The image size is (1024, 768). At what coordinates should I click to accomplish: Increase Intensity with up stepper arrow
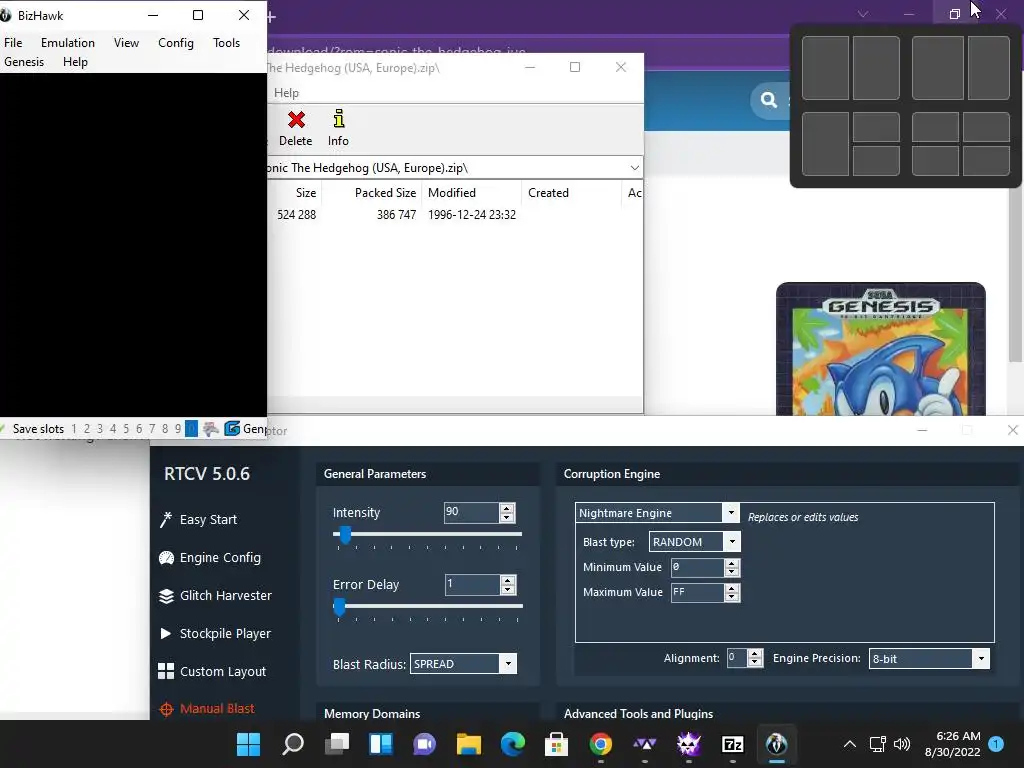click(507, 508)
